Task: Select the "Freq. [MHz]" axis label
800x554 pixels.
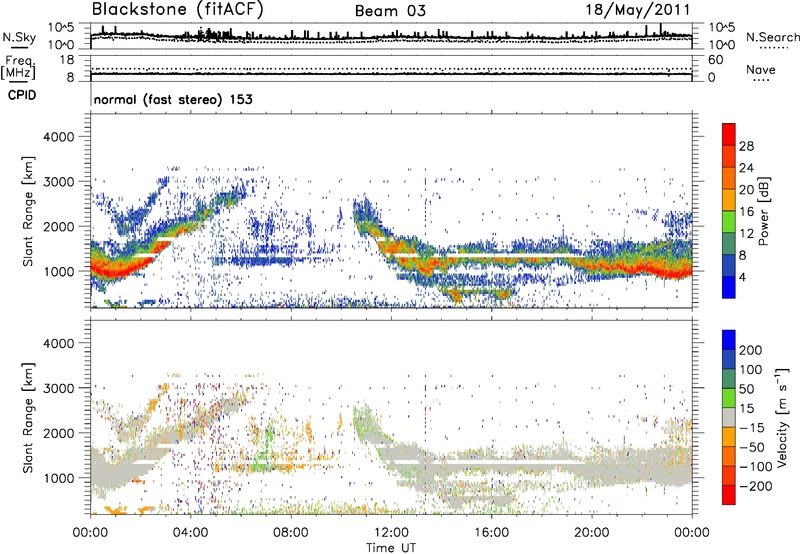Action: pos(18,67)
